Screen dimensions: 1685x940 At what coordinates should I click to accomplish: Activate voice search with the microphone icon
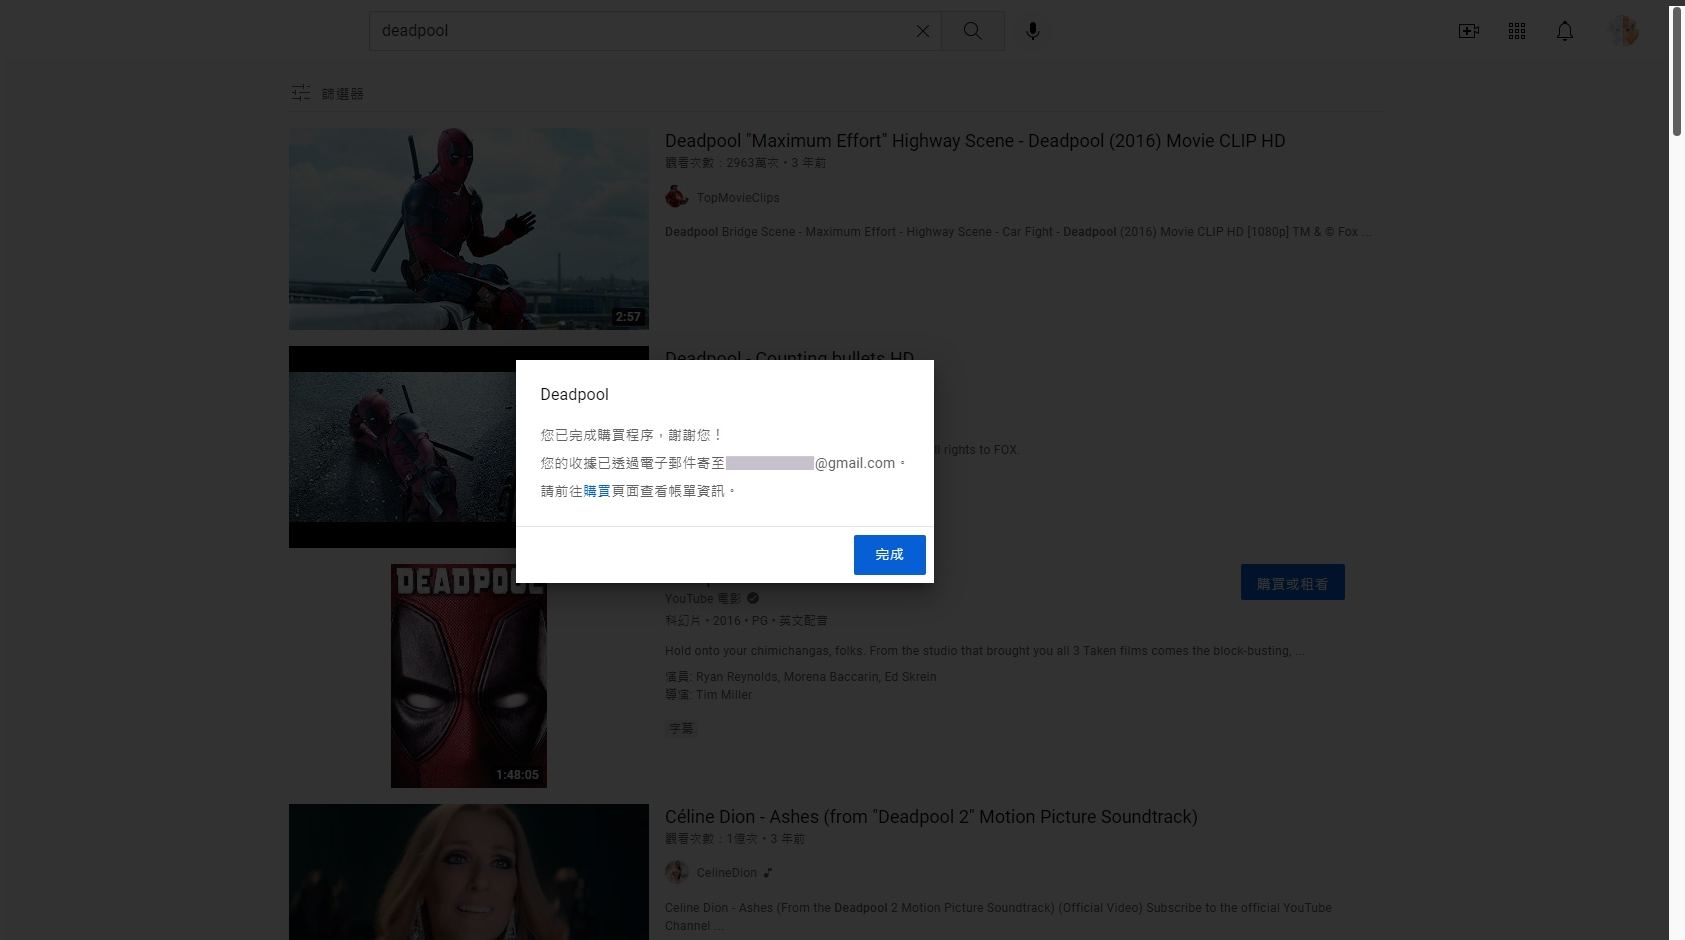click(x=1032, y=30)
